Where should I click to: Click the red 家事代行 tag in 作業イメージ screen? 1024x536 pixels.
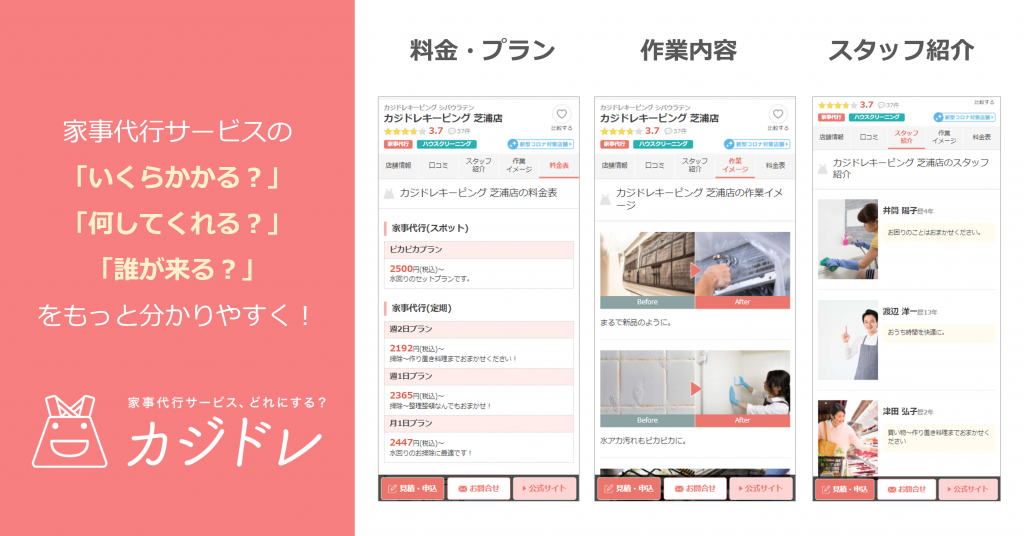(x=613, y=144)
